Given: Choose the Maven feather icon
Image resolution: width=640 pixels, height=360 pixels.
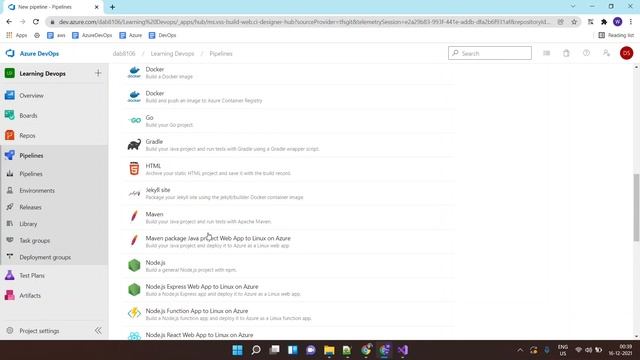Looking at the screenshot, I should point(134,217).
